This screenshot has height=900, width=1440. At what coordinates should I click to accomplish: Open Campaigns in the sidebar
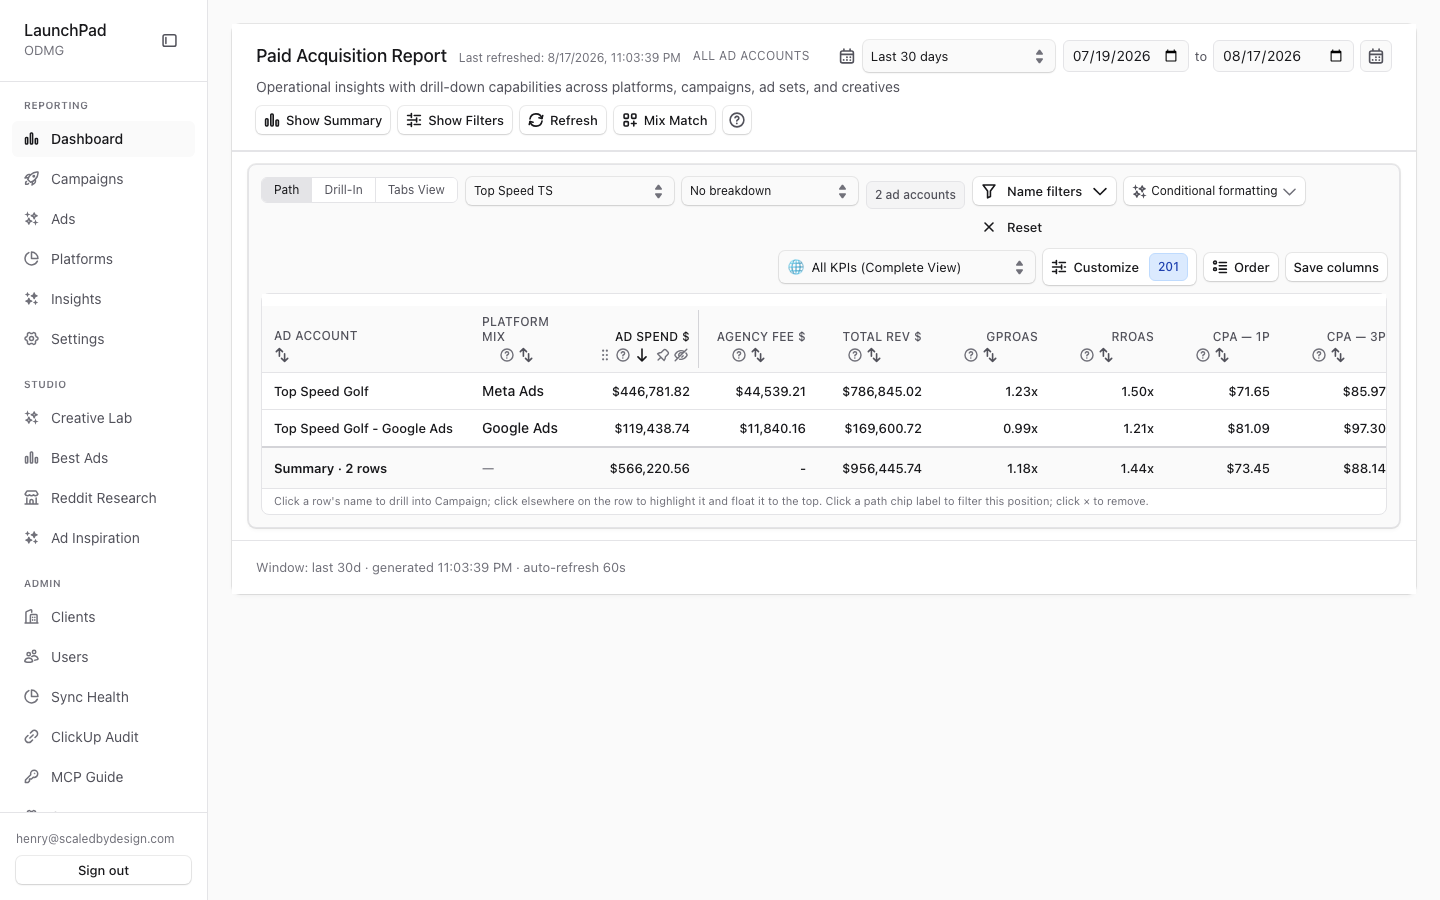point(104,179)
